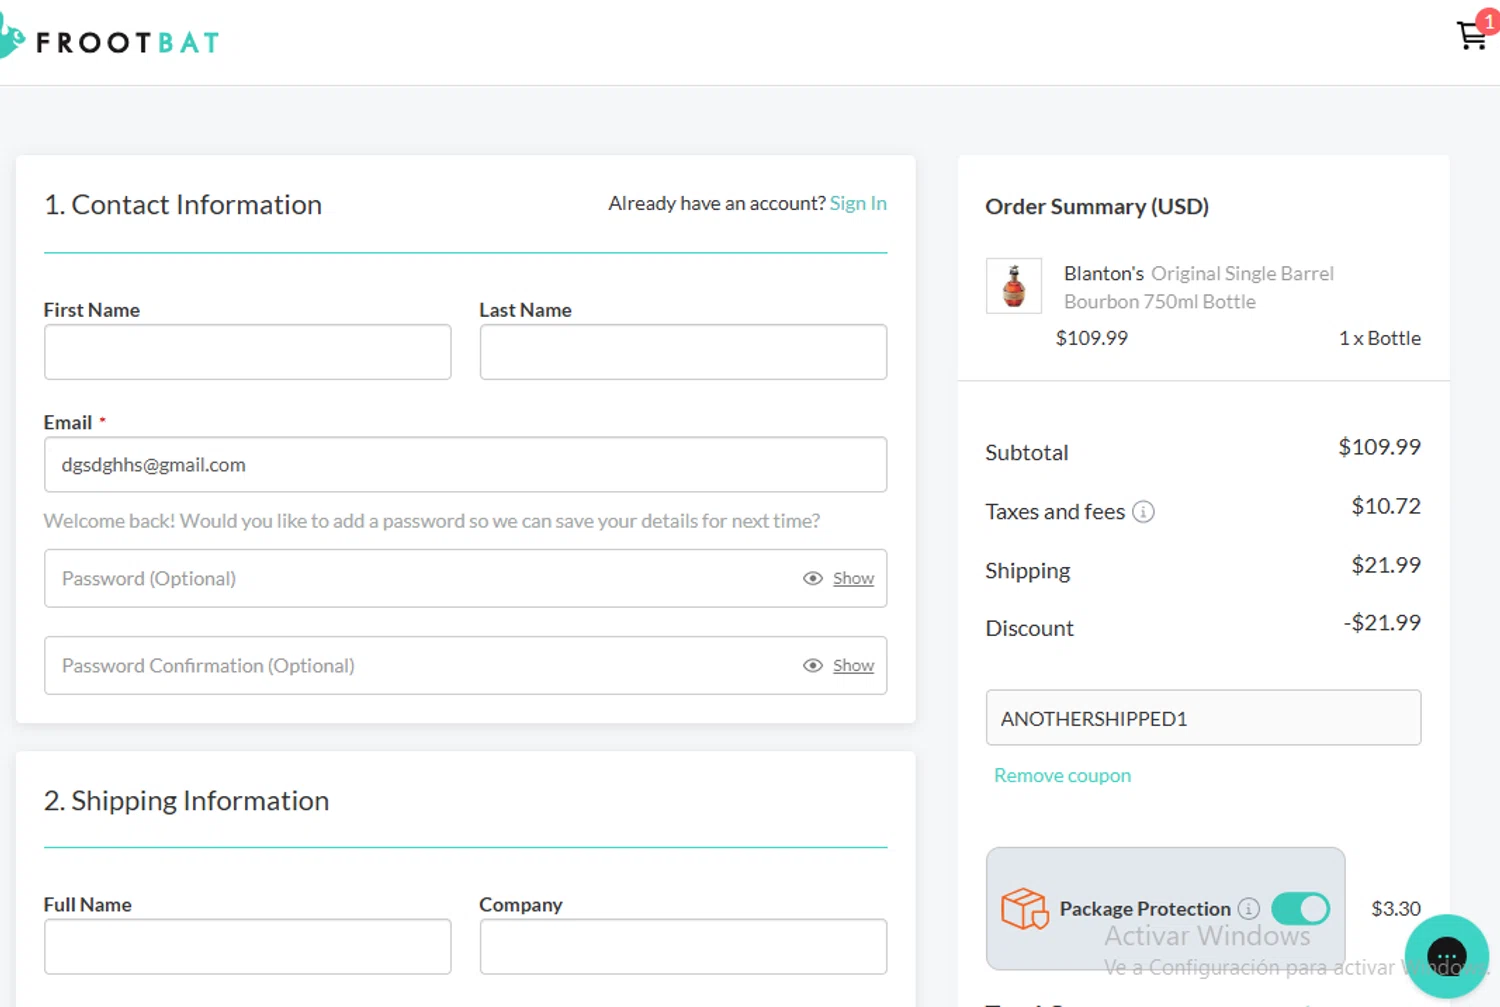Click the Blanton's bottle thumbnail
The image size is (1500, 1007).
pos(1013,286)
